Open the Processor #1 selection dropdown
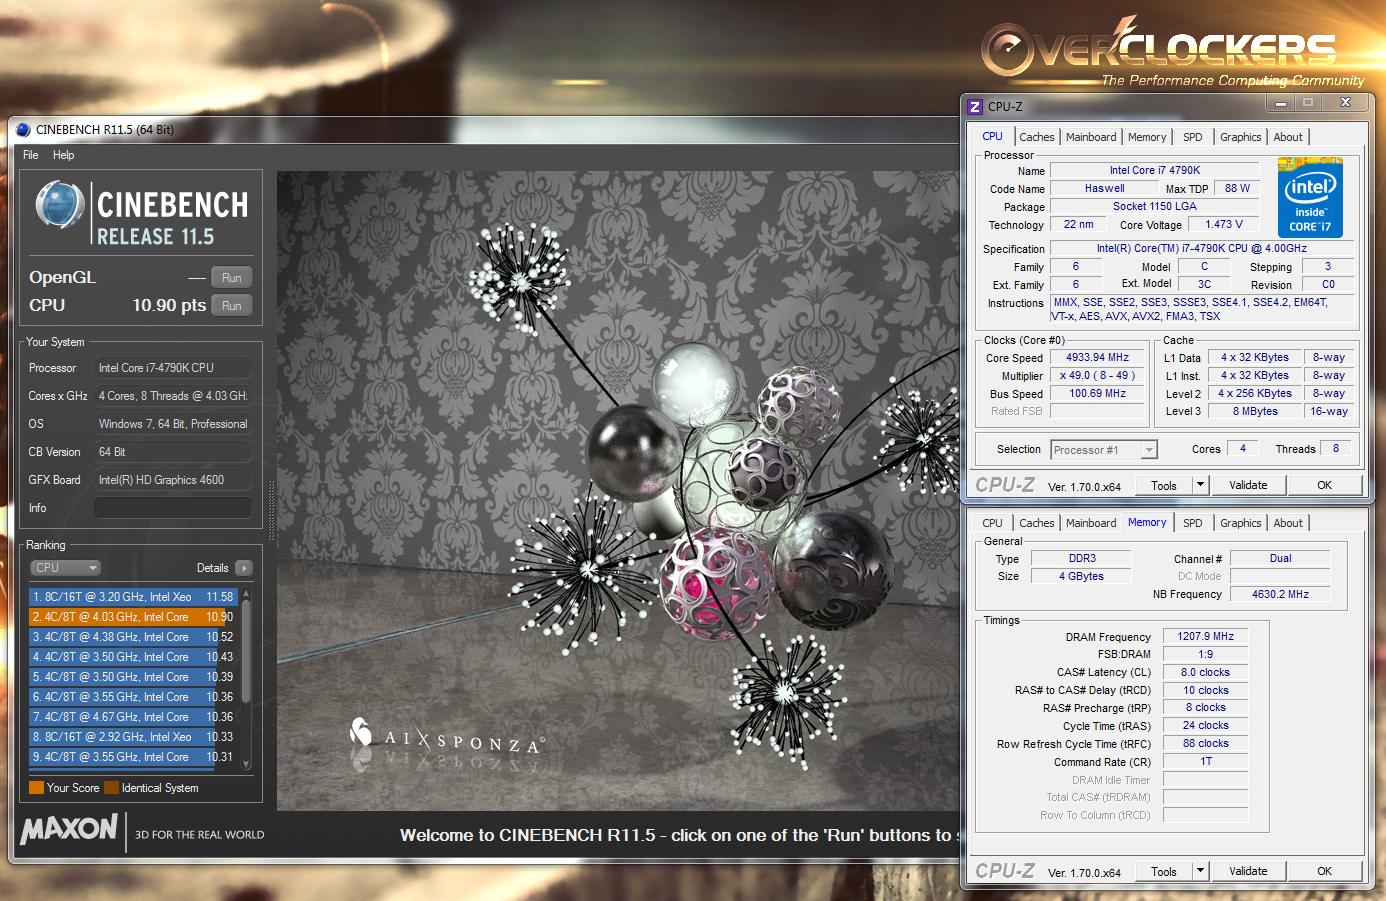This screenshot has width=1386, height=901. pos(1104,450)
